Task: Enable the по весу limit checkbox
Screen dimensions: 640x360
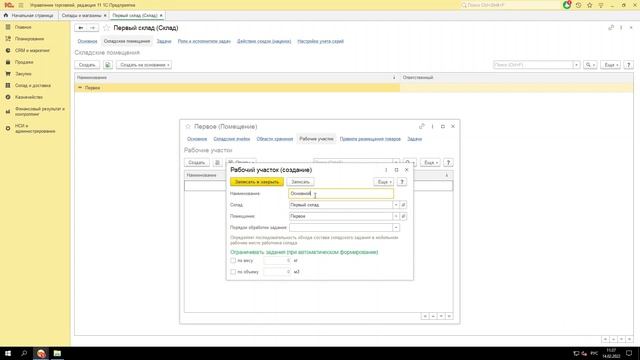Action: coord(233,260)
